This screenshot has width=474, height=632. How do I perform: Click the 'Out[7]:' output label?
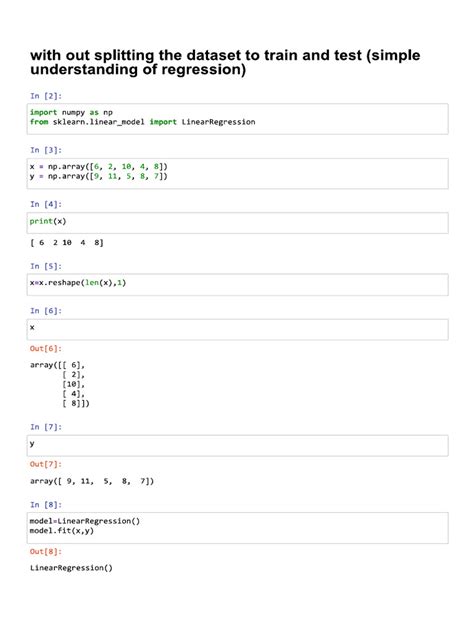pos(46,464)
